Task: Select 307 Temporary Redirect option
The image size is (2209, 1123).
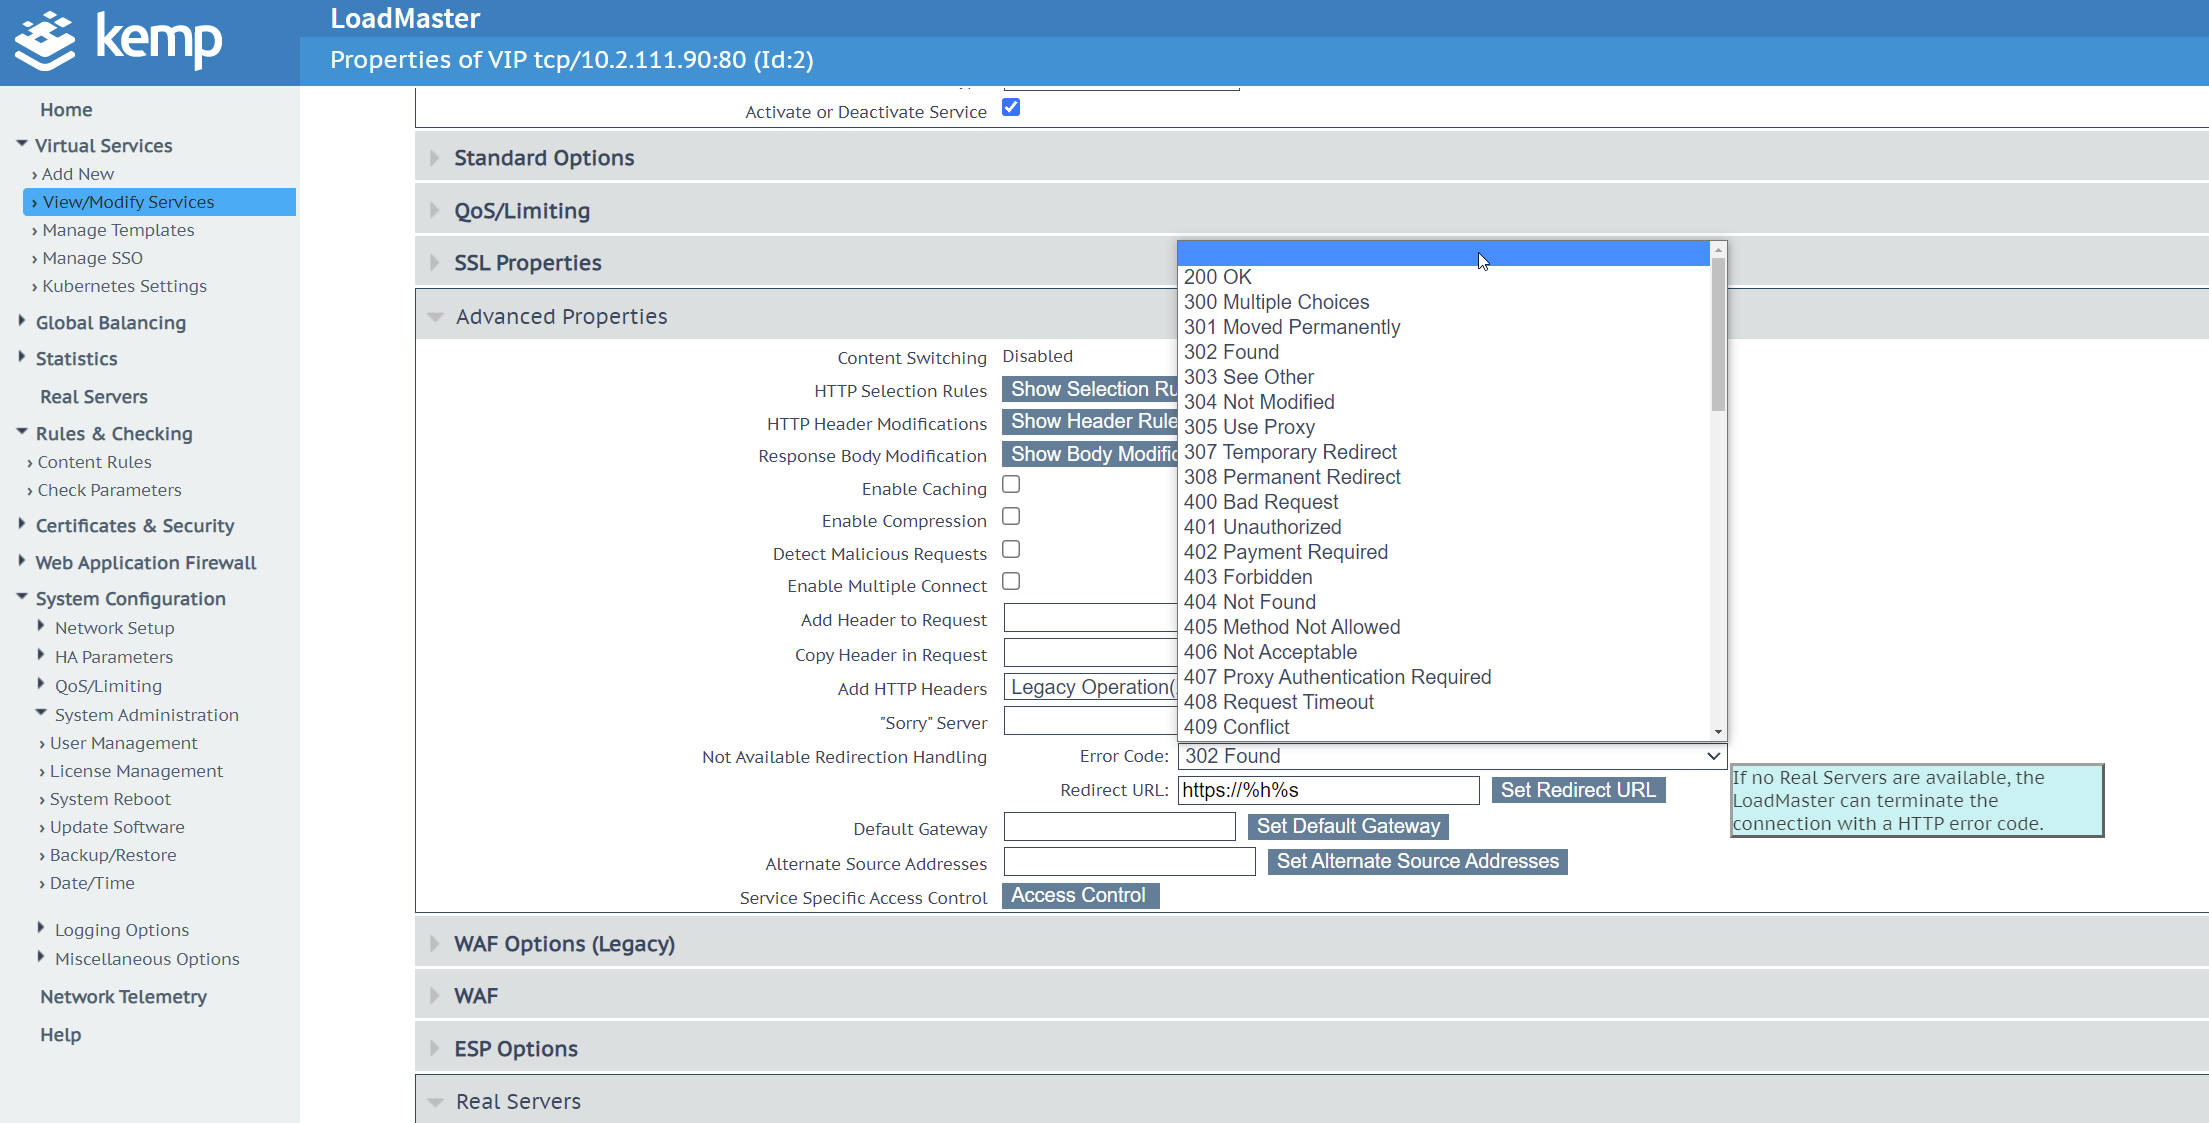Action: tap(1444, 452)
